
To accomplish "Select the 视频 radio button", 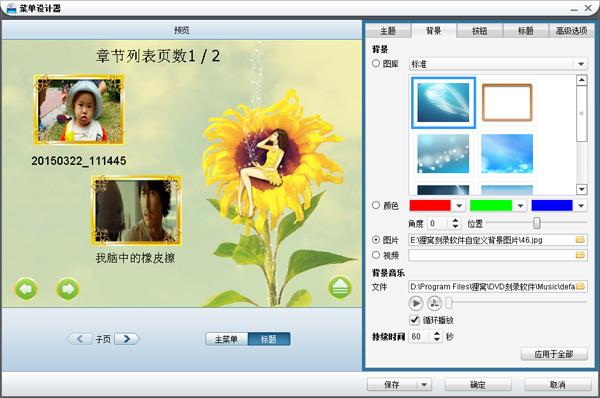I will 376,255.
